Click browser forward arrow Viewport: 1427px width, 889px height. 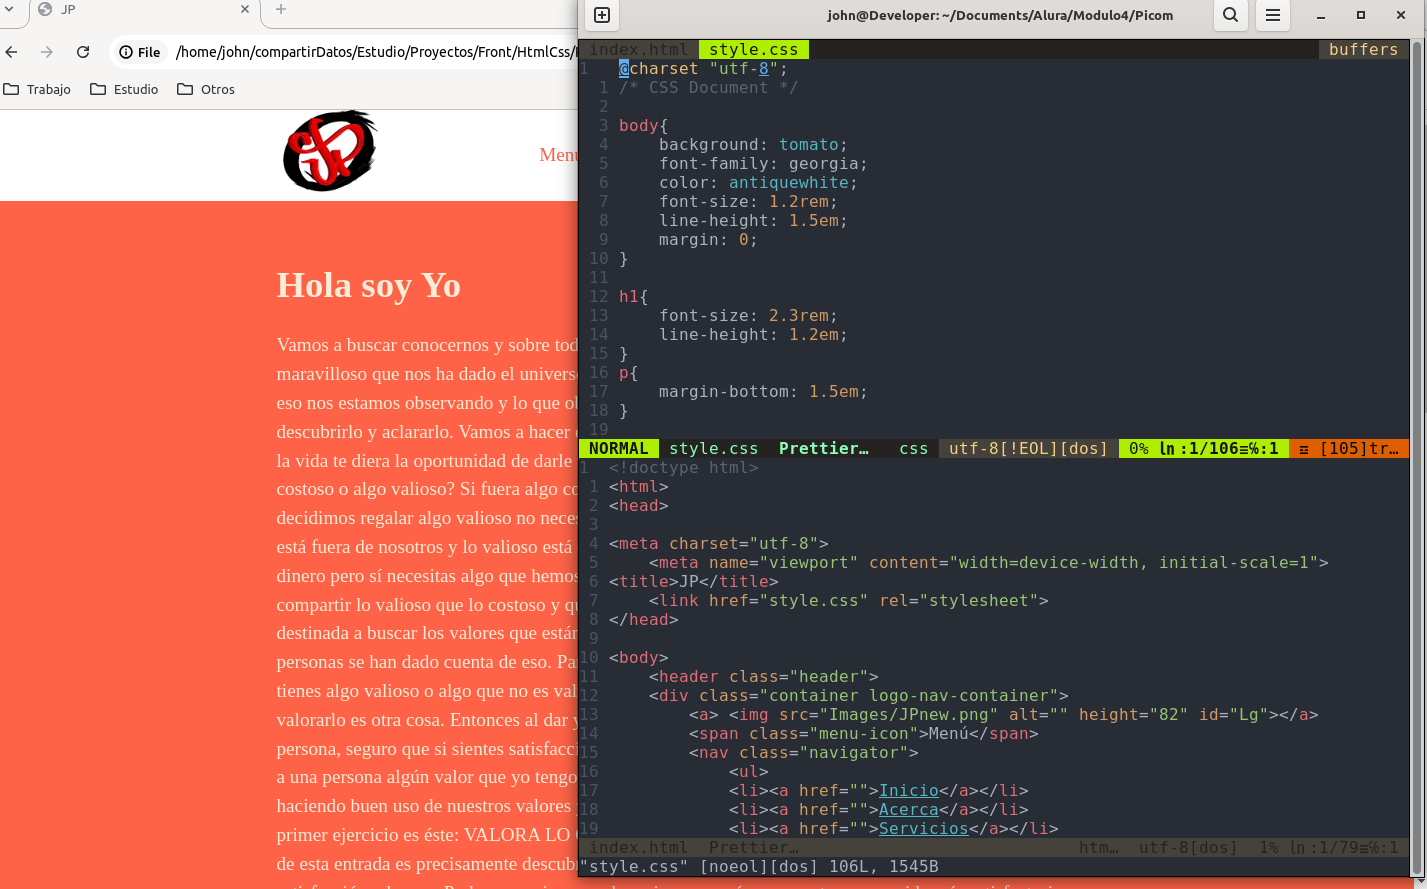point(47,52)
